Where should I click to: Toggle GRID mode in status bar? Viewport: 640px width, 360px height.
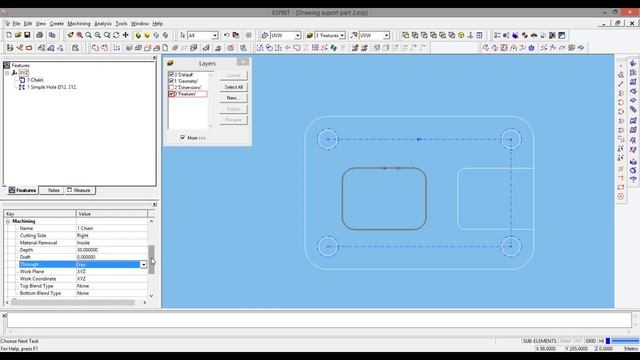(590, 341)
